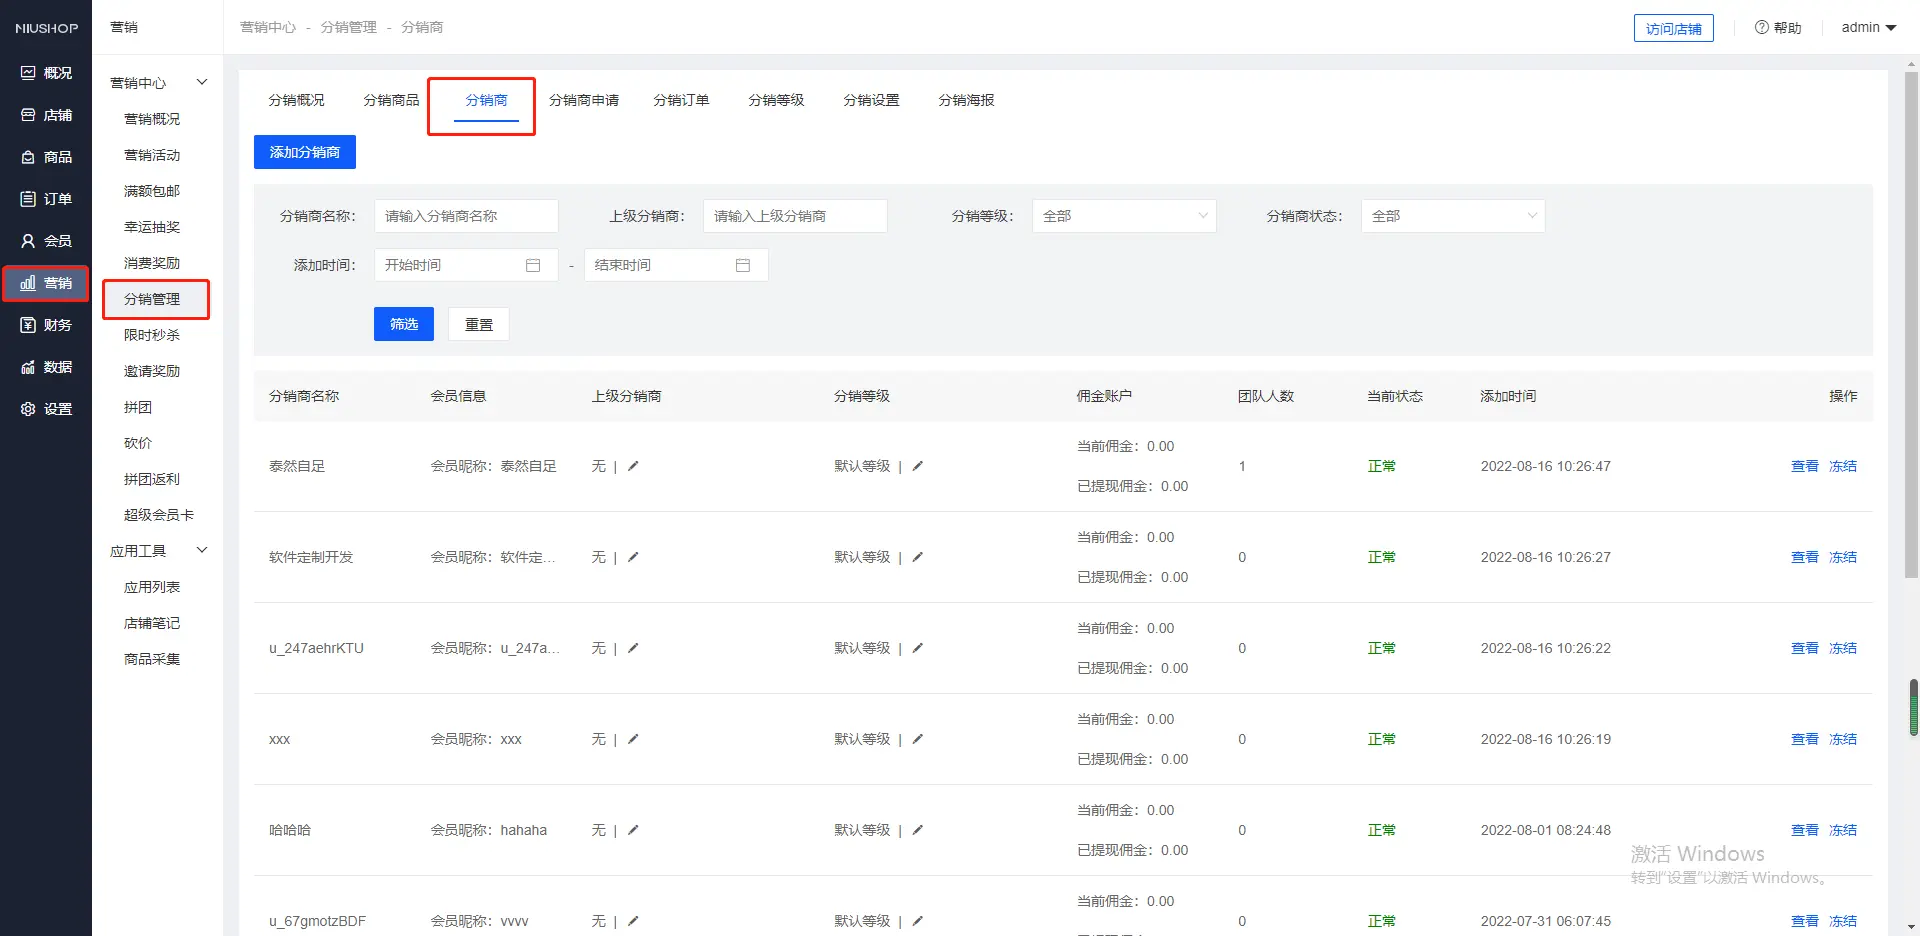
Task: Click the 添加分销商 button
Action: [305, 152]
